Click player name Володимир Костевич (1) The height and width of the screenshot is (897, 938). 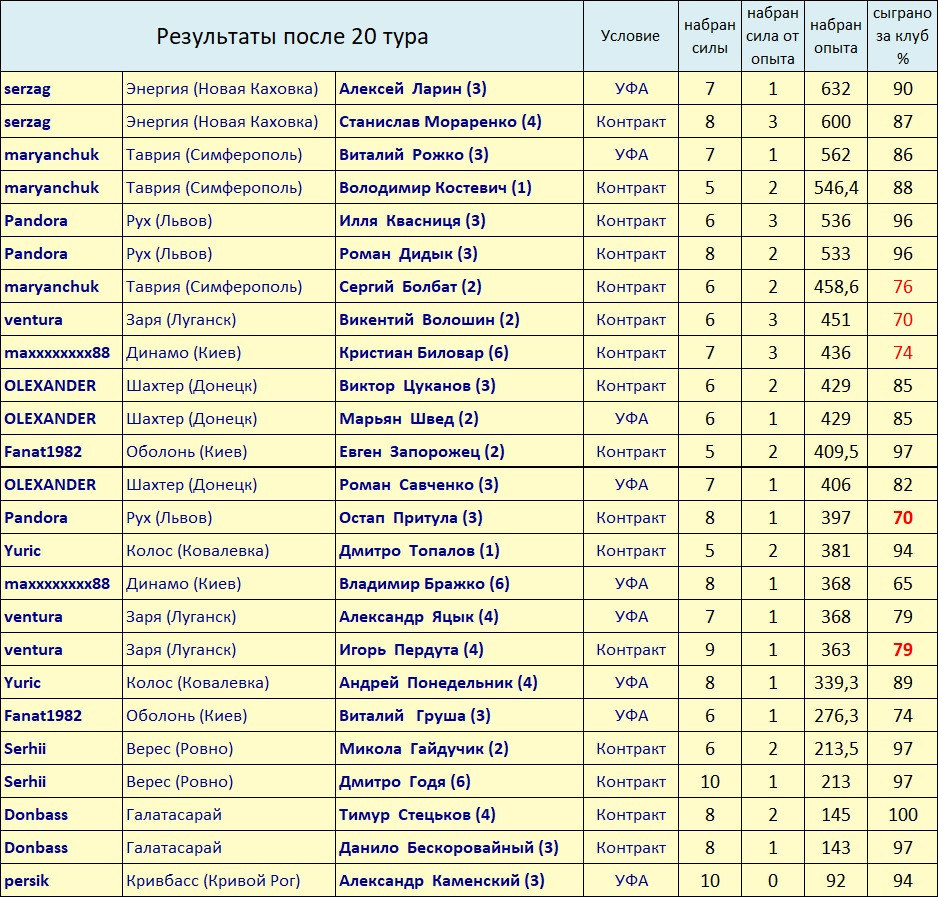[436, 187]
